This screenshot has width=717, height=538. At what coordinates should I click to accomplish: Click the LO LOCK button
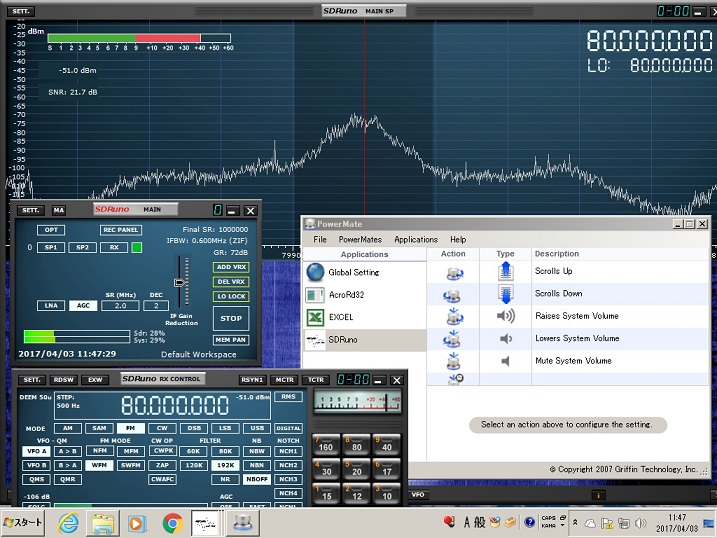[231, 296]
